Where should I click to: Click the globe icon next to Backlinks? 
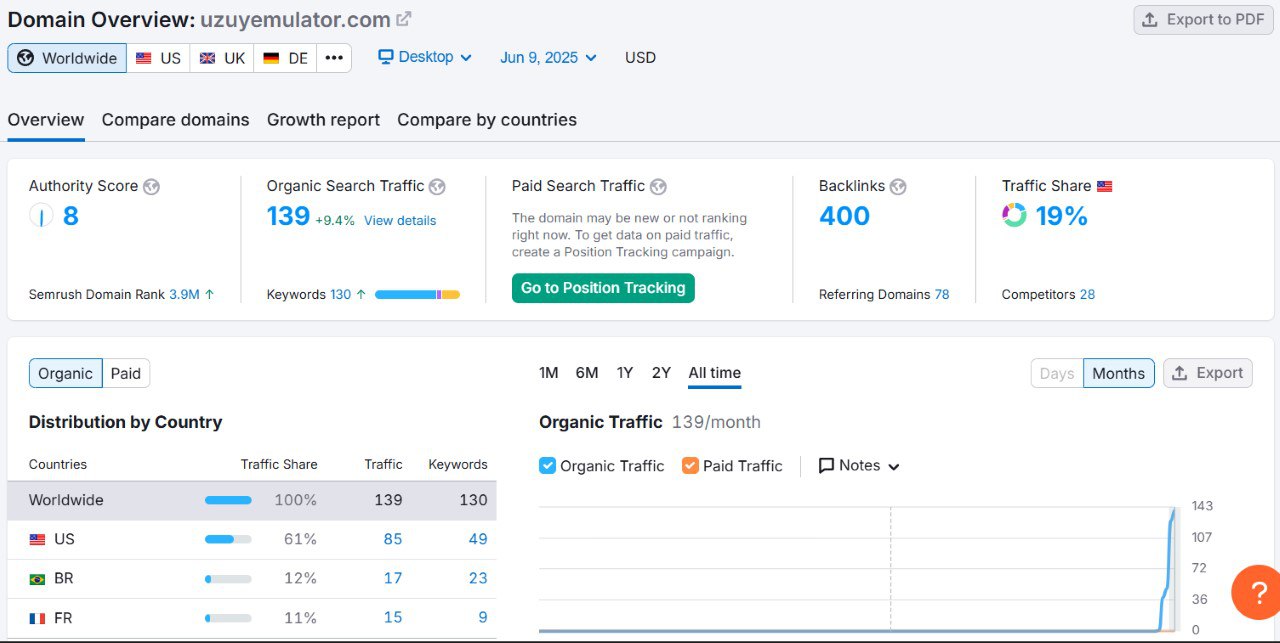point(898,186)
